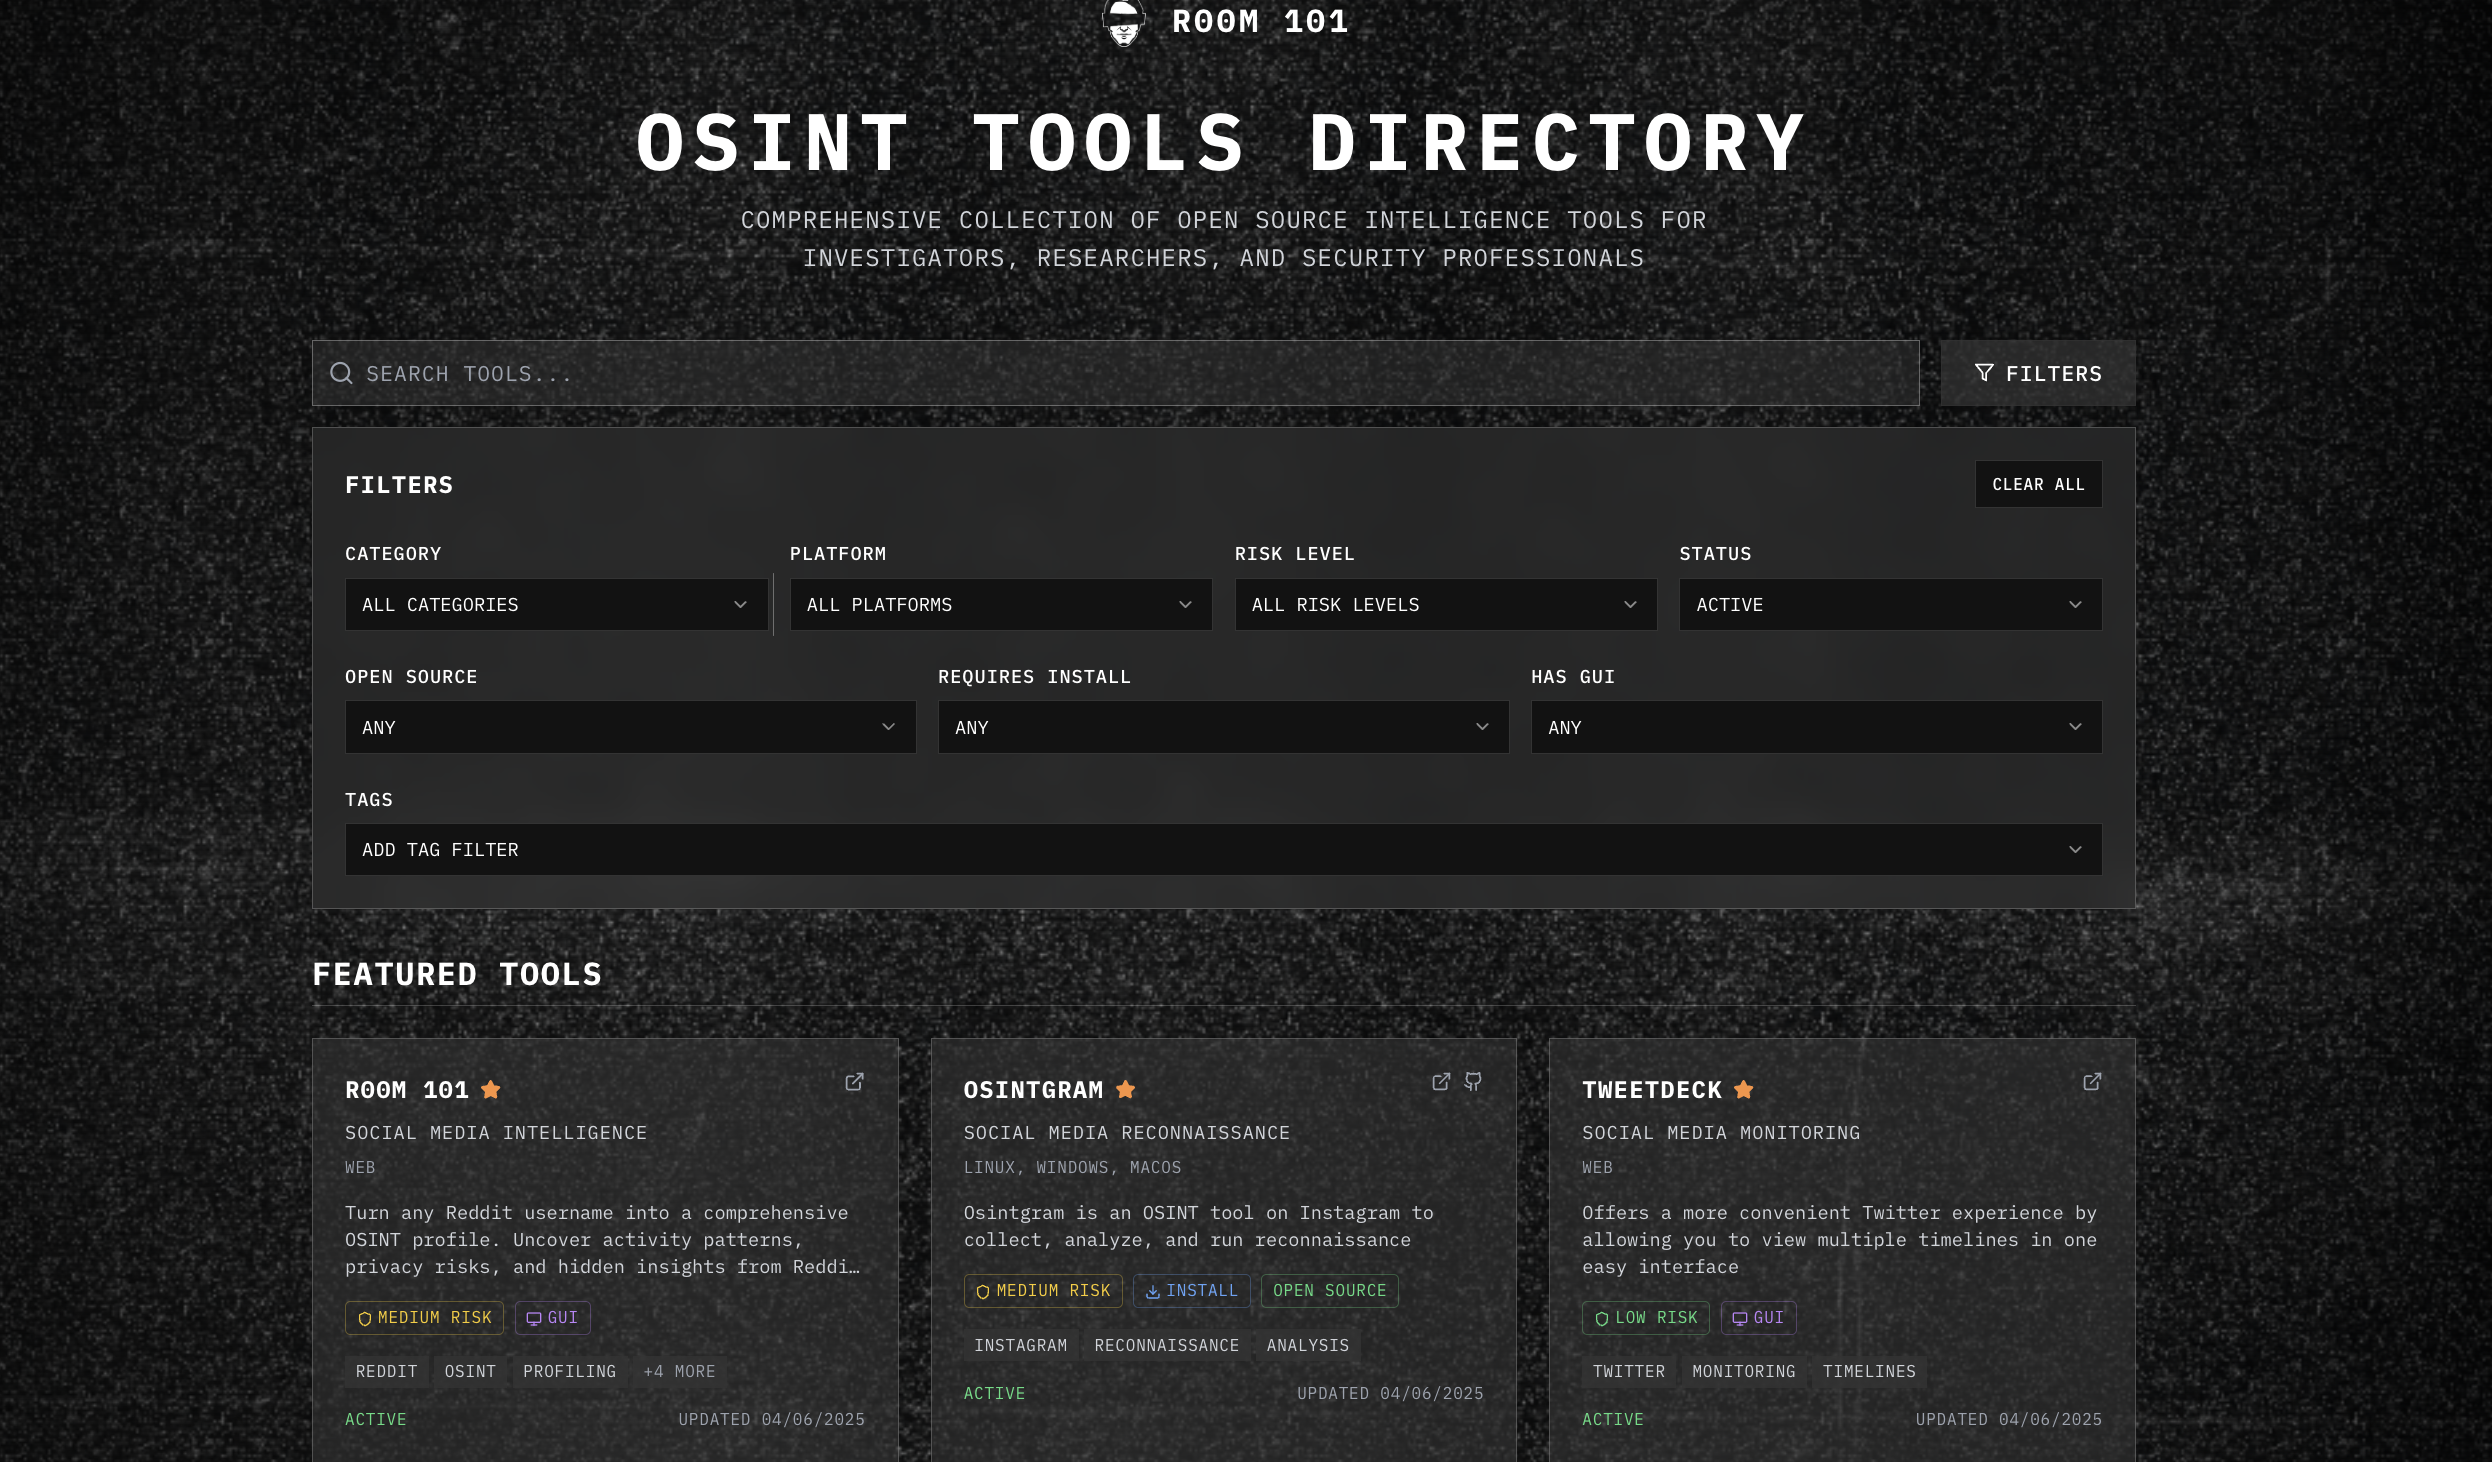Click the Room 101 card title
This screenshot has width=2492, height=1462.
[x=407, y=1090]
